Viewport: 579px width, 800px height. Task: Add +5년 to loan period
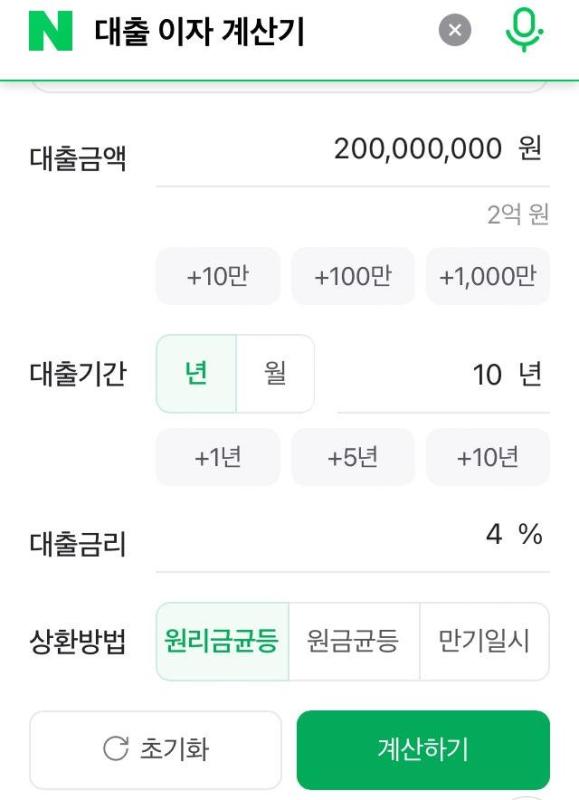[353, 457]
